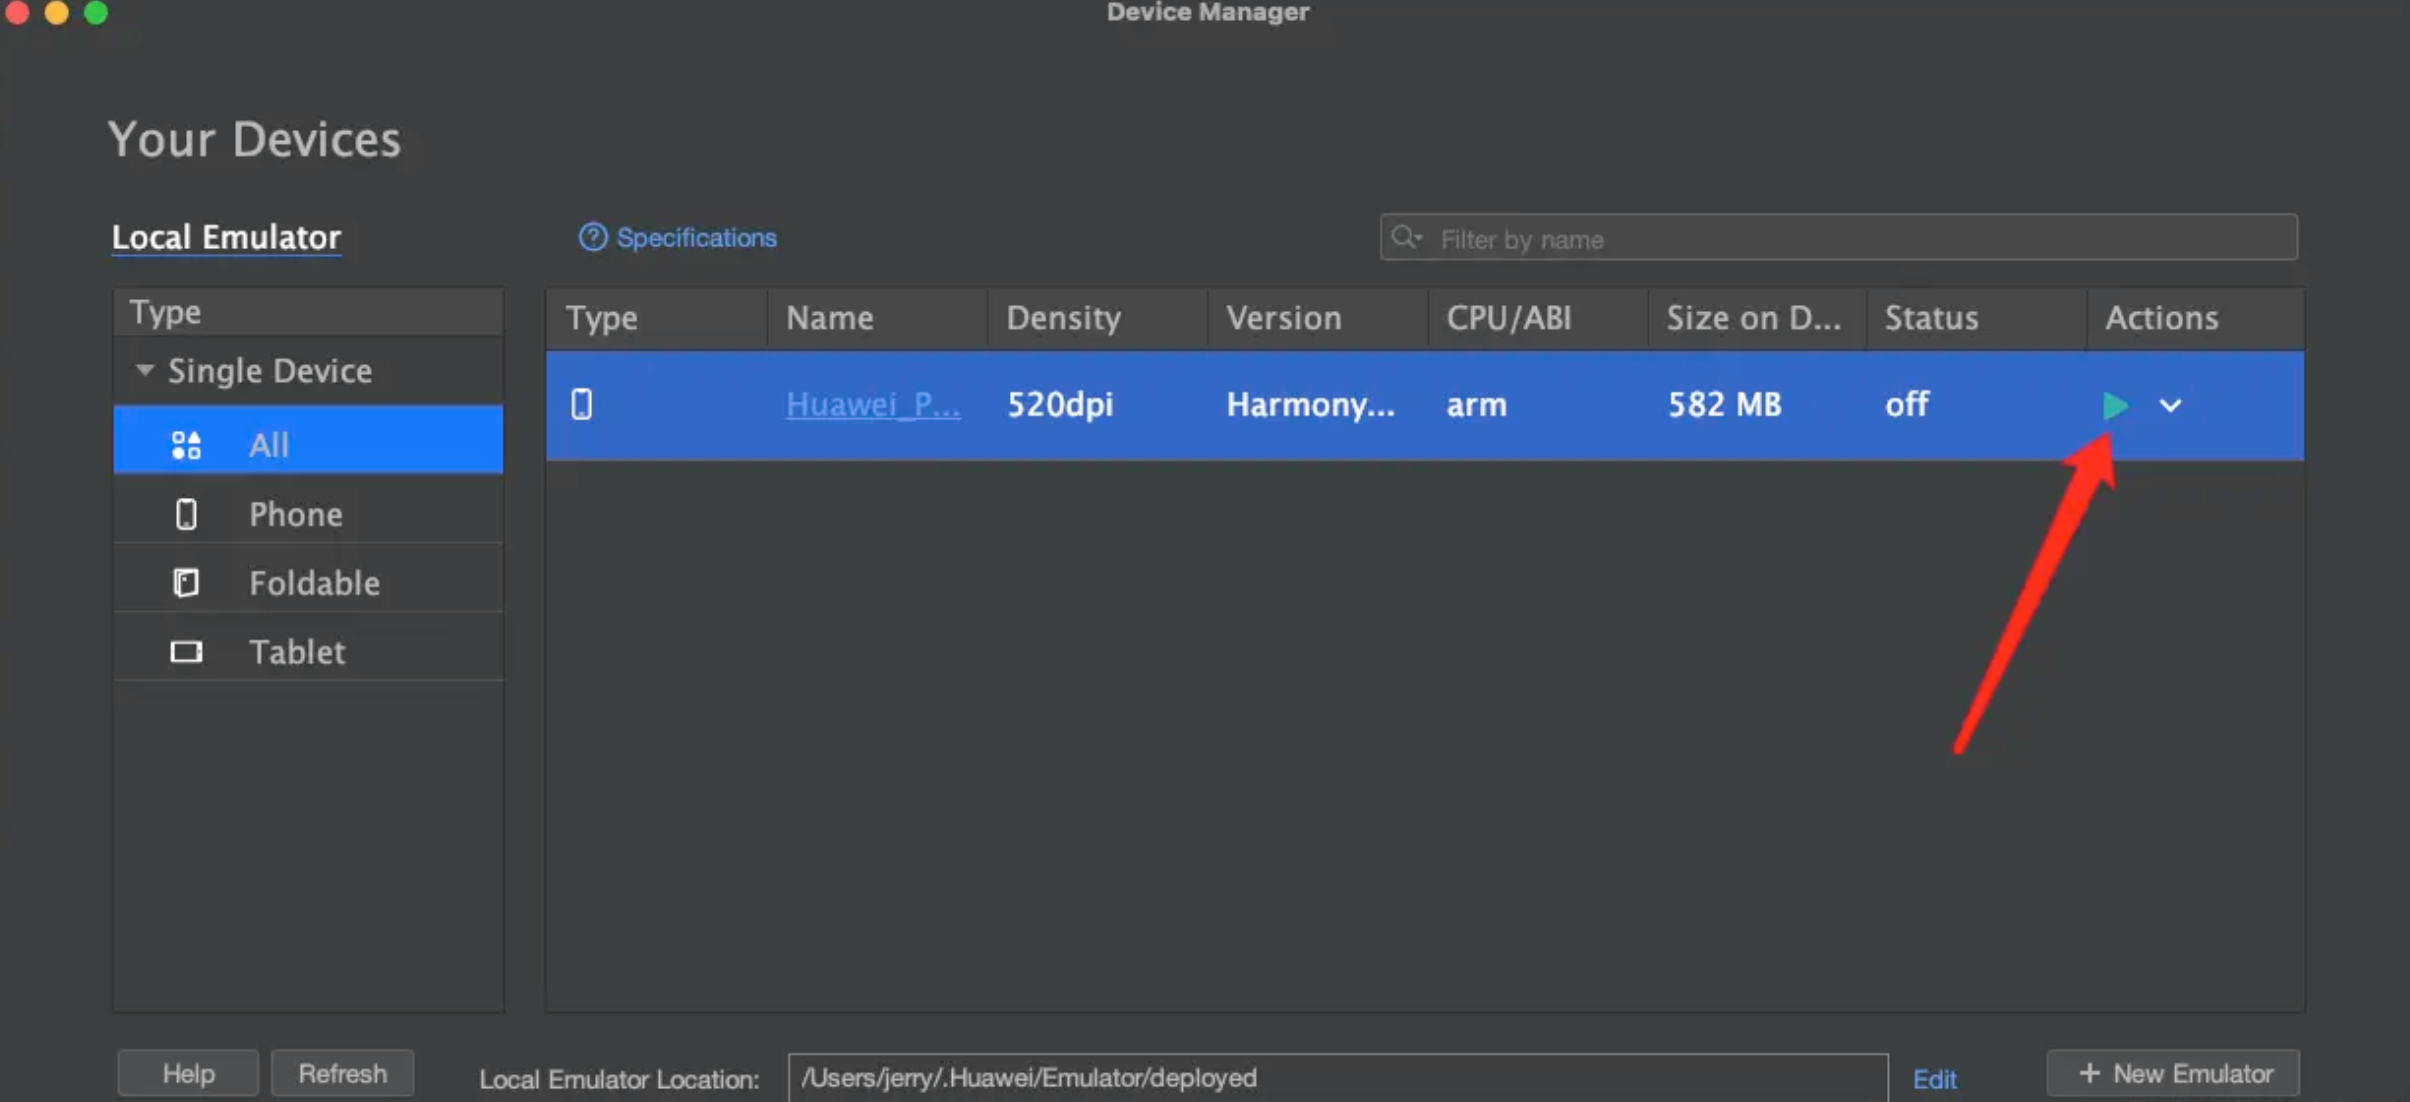Collapse the Single Device tree node
Screen dimensions: 2410x1102
pyautogui.click(x=145, y=371)
